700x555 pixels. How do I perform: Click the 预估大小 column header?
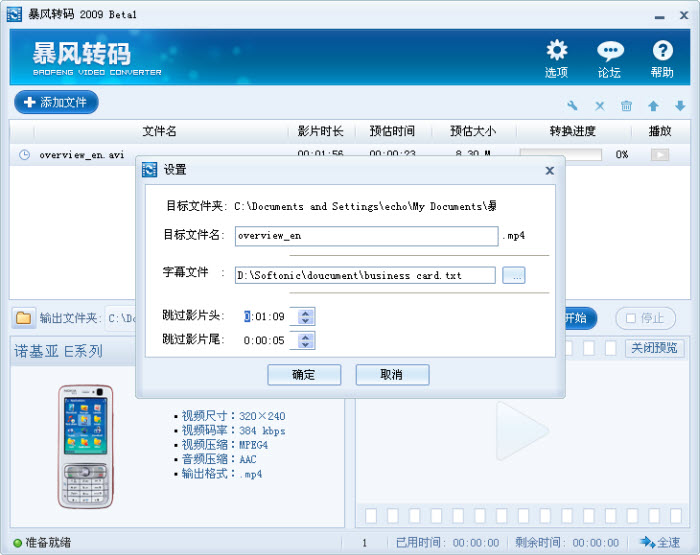pos(473,131)
